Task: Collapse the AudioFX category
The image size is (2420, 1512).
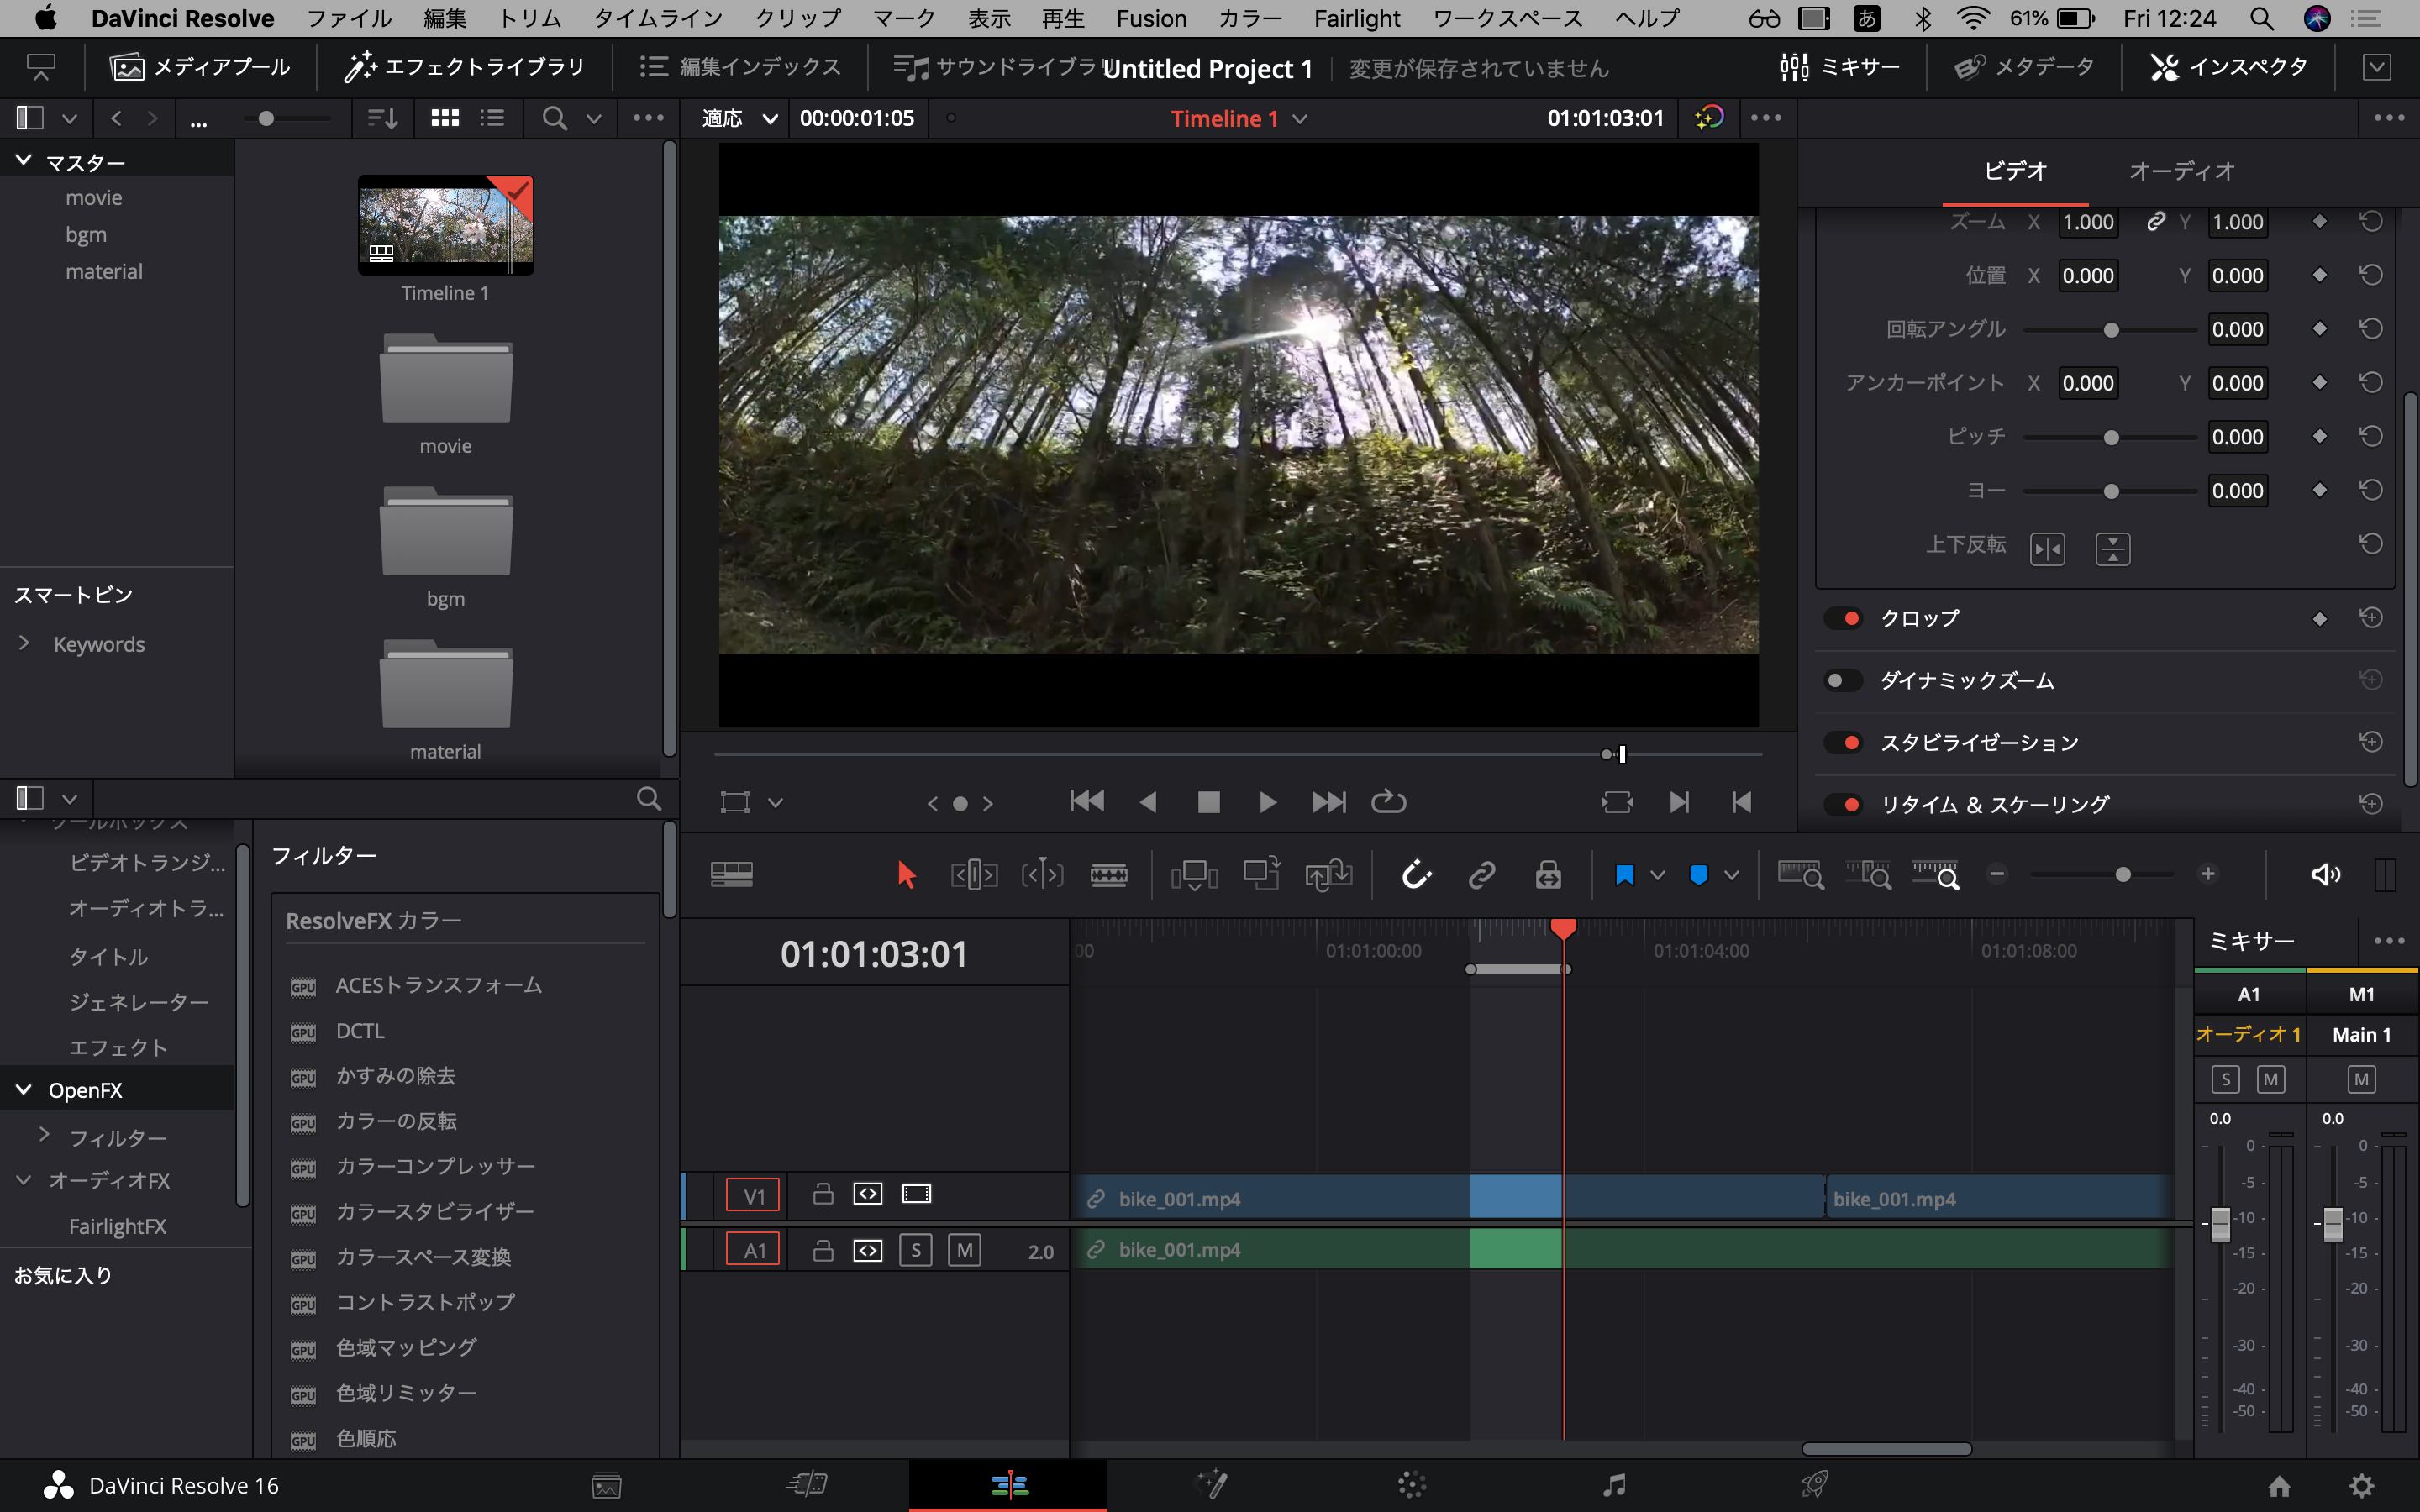Action: (24, 1180)
